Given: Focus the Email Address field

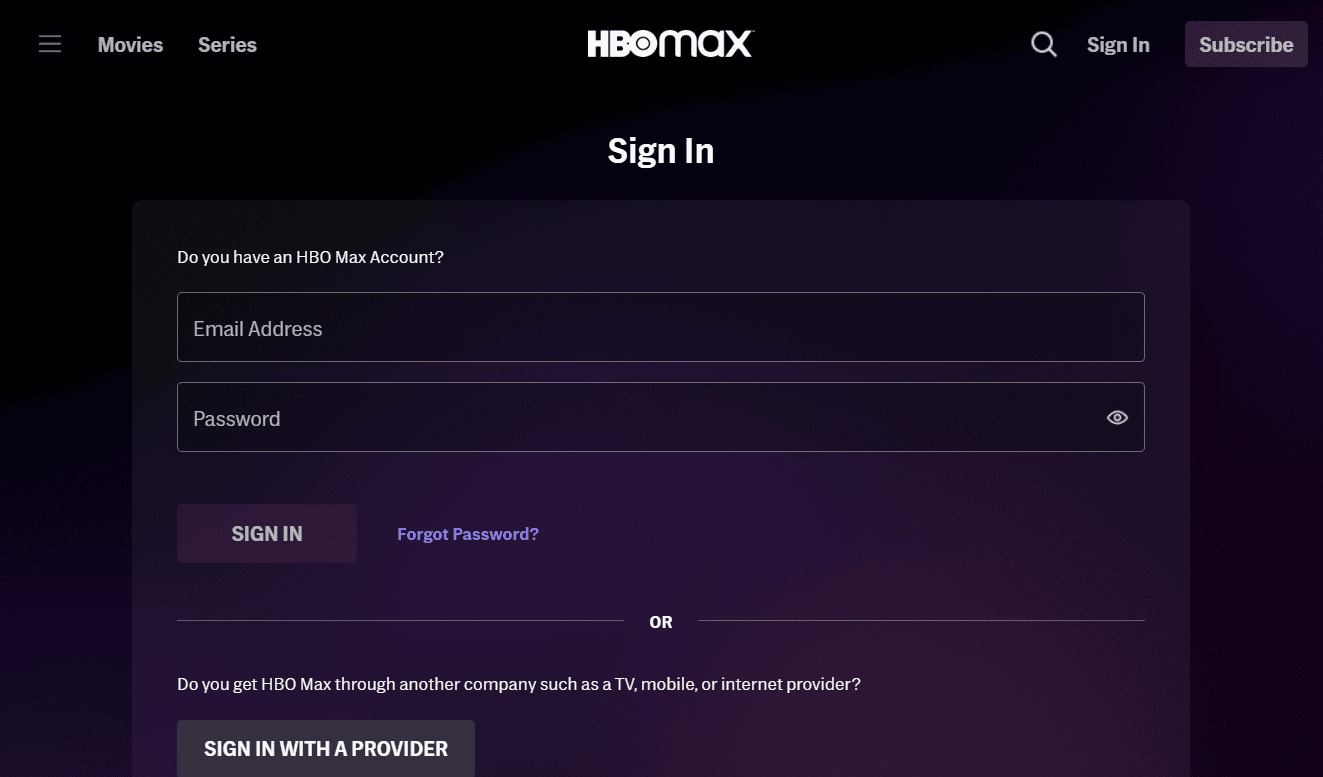Looking at the screenshot, I should tap(660, 327).
